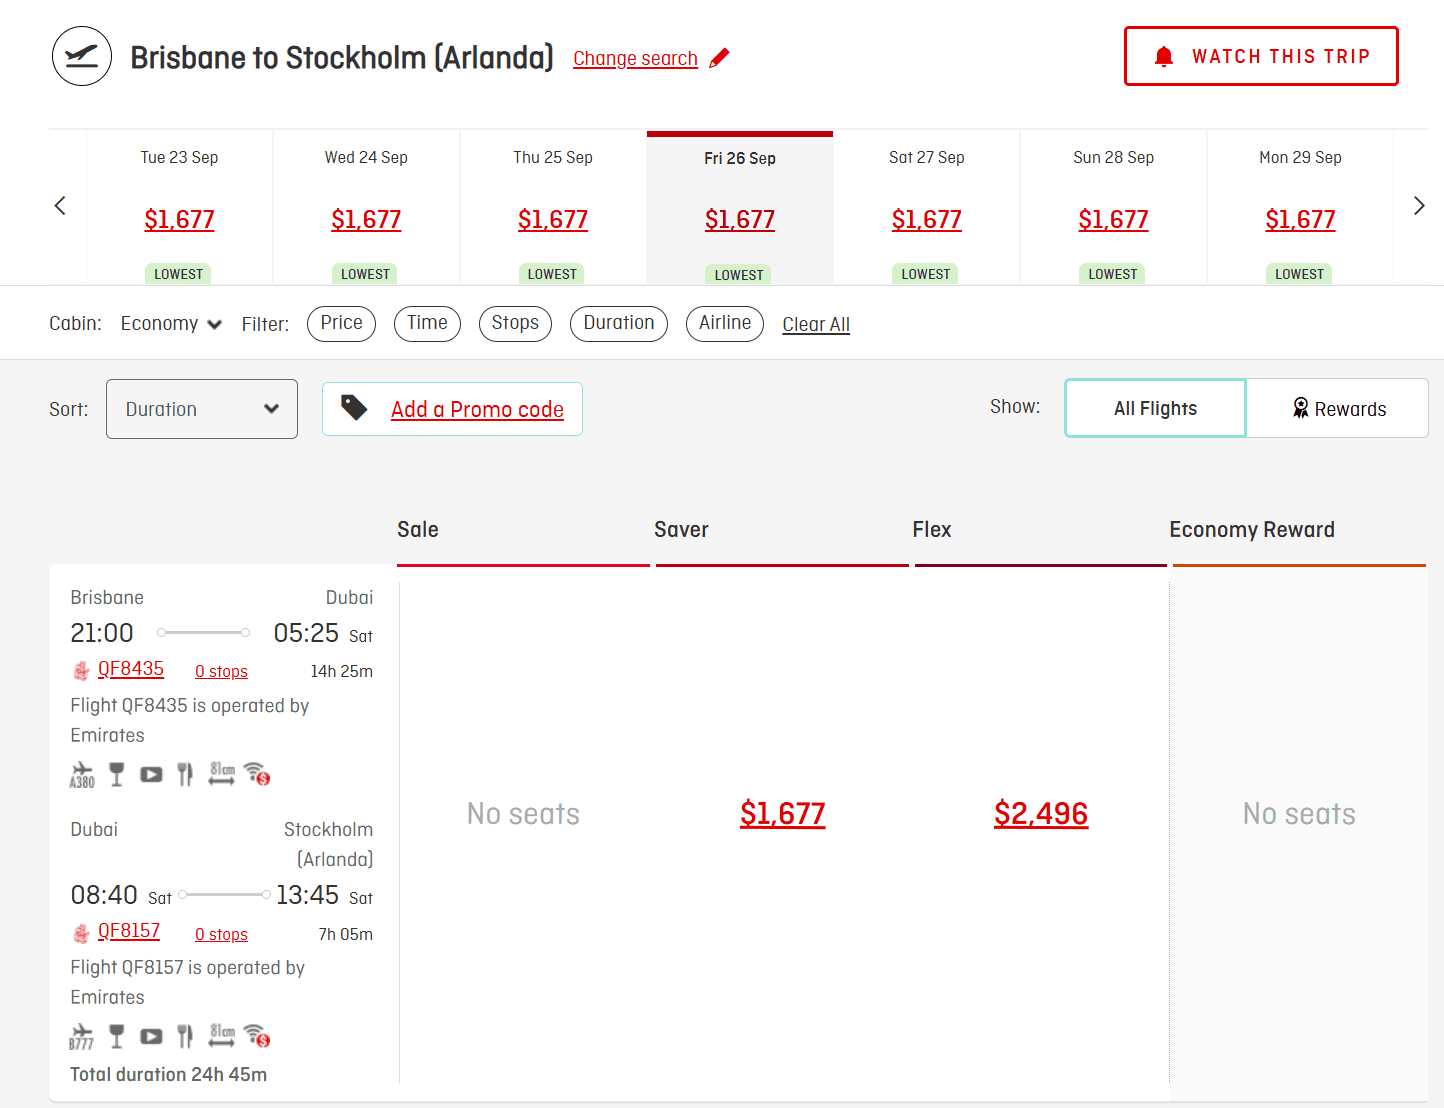Expand more dates with the right arrow chevron
This screenshot has width=1444, height=1108.
click(1419, 205)
